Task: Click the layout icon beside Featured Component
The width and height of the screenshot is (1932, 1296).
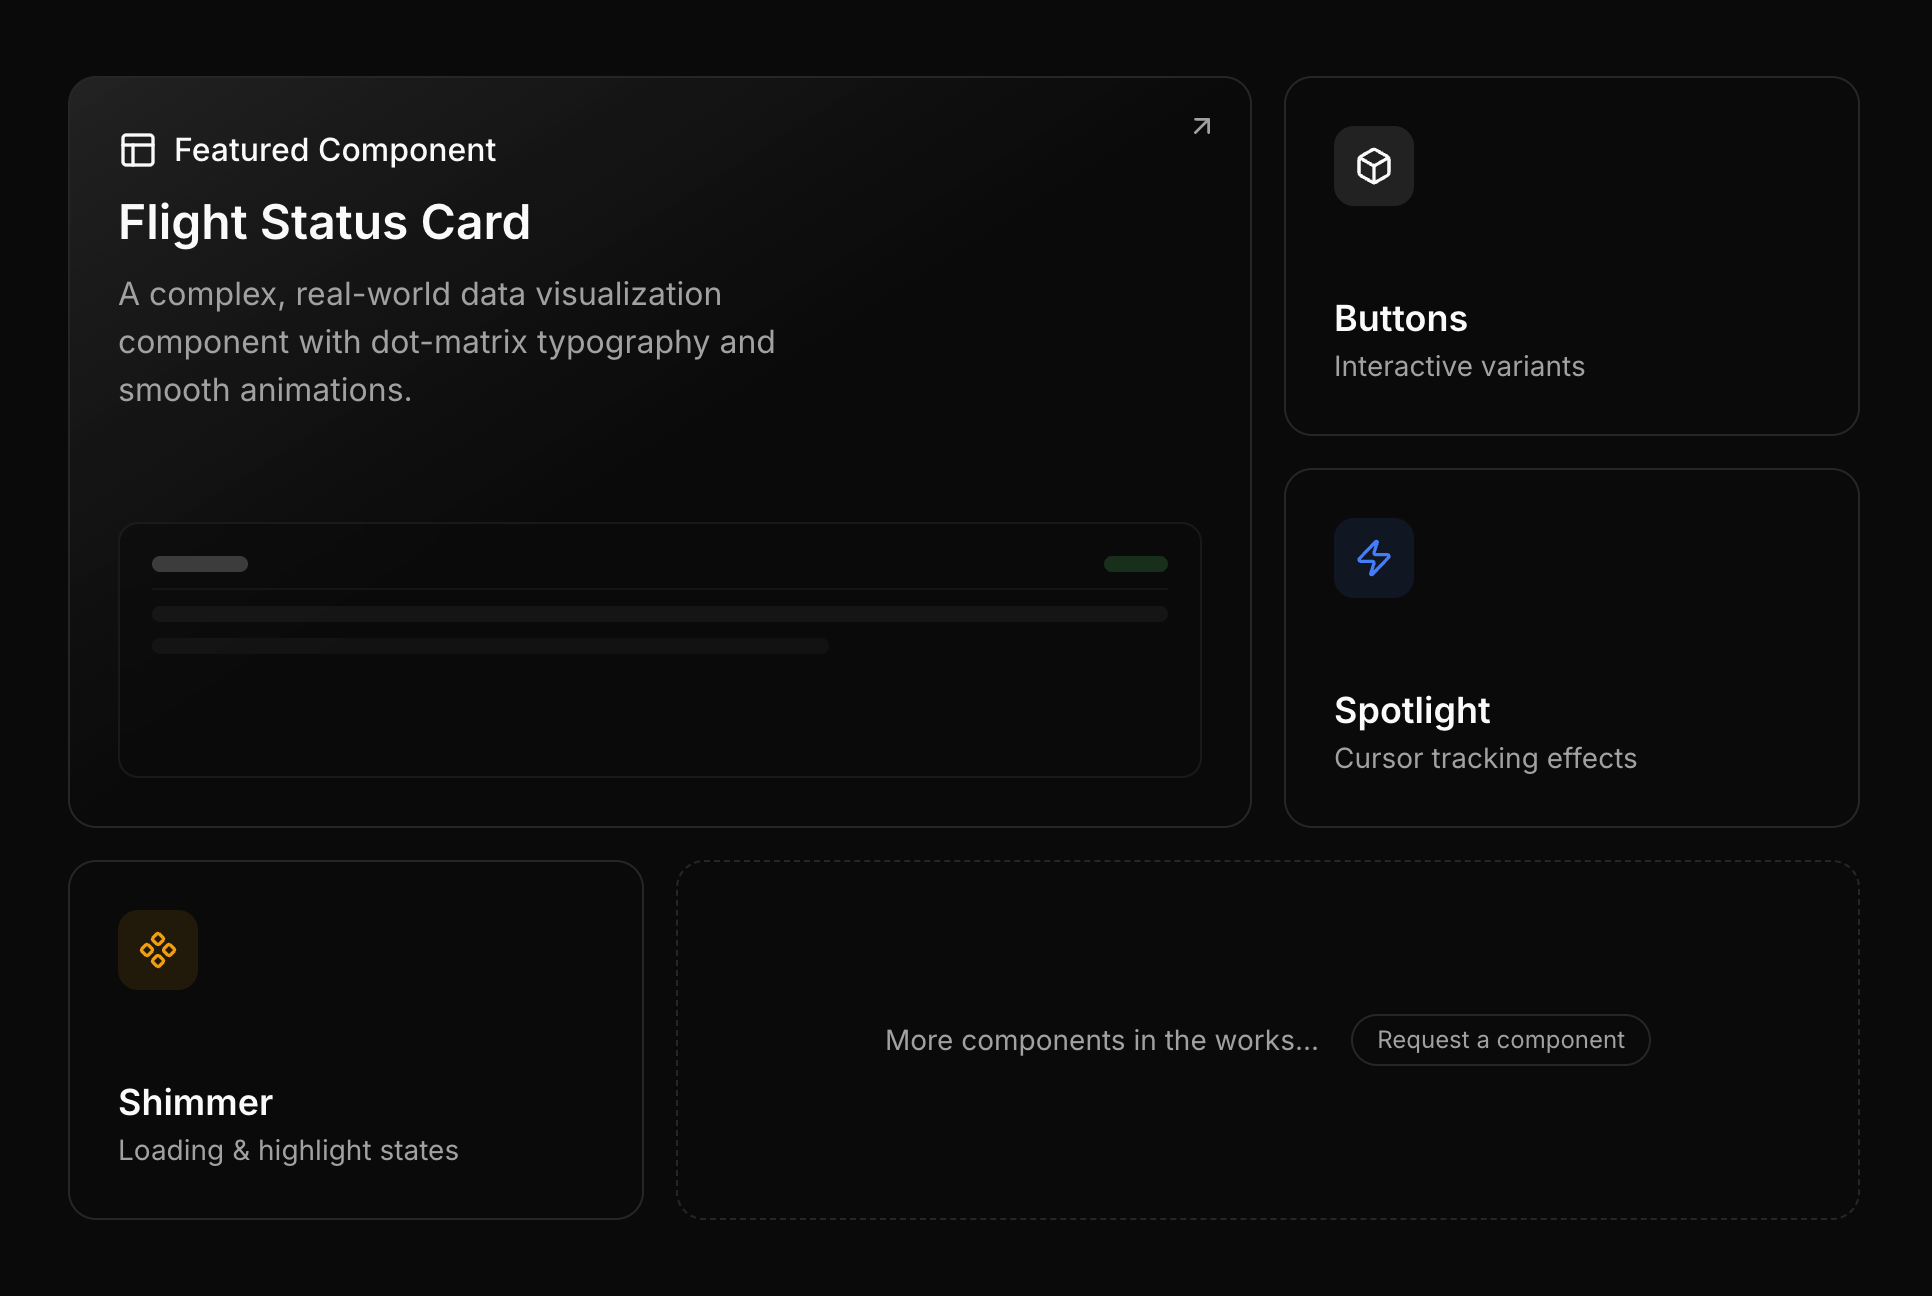Action: click(x=138, y=150)
